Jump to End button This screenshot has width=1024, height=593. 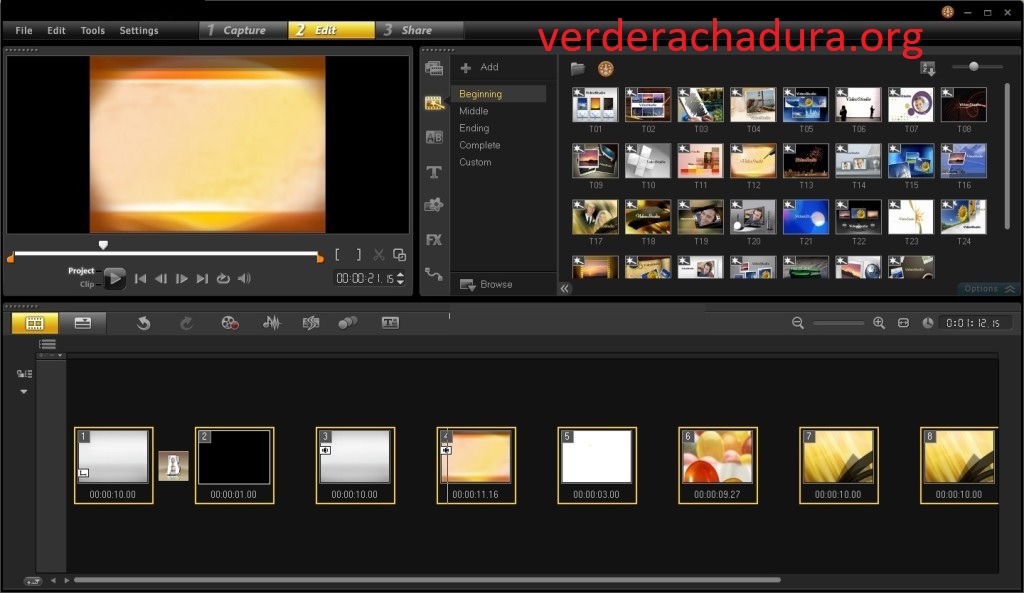tap(202, 278)
